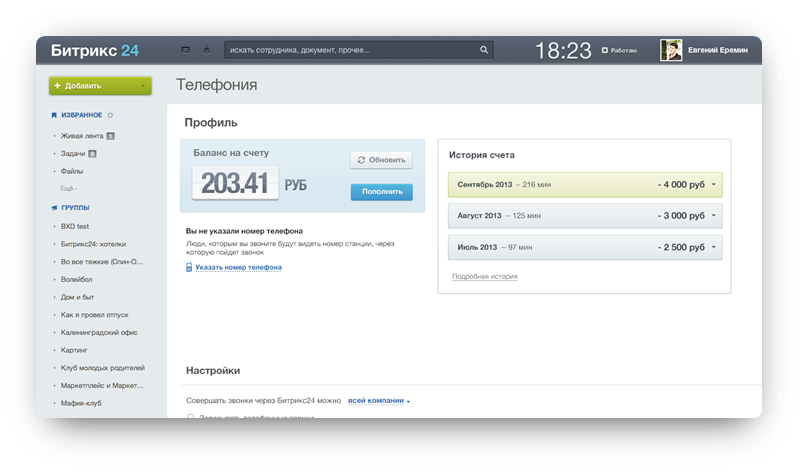802x472 pixels.
Task: Click the magnifier icon in search box
Action: pyautogui.click(x=484, y=50)
